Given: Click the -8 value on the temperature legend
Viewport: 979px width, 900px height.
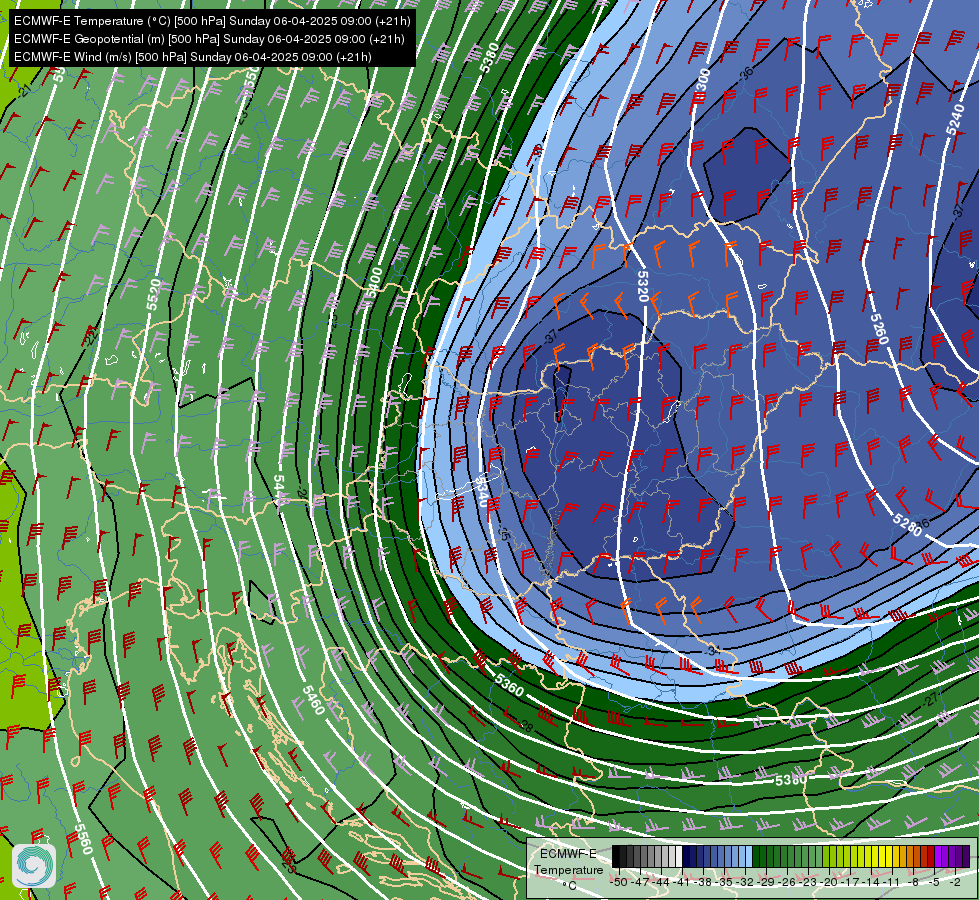Looking at the screenshot, I should pos(913,882).
